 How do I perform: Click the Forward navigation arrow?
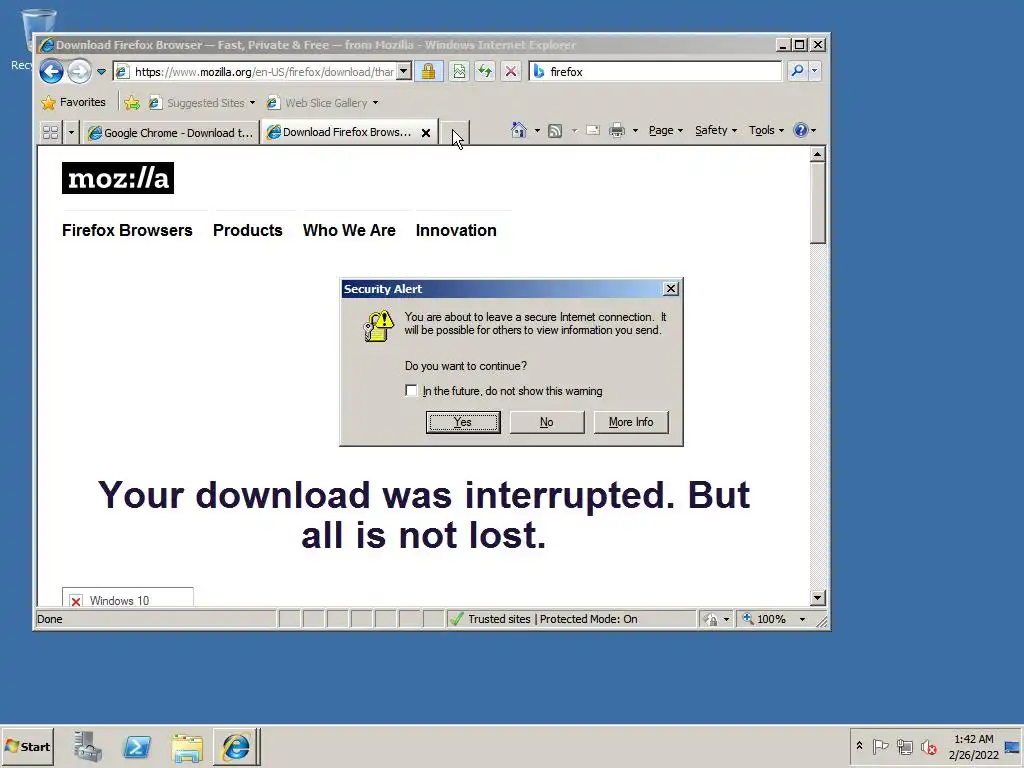(79, 71)
